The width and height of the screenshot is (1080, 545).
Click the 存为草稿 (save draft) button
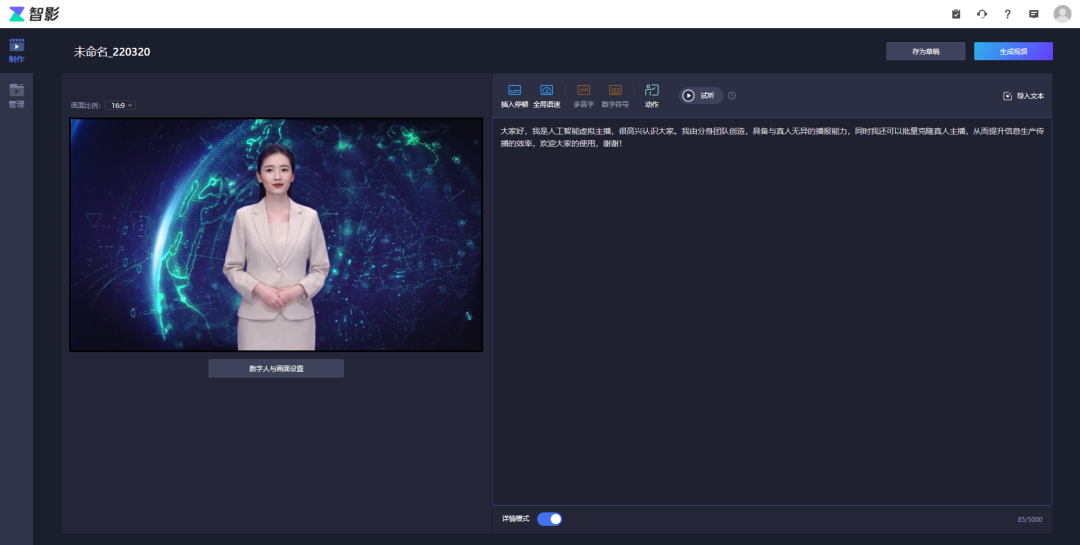click(x=925, y=51)
